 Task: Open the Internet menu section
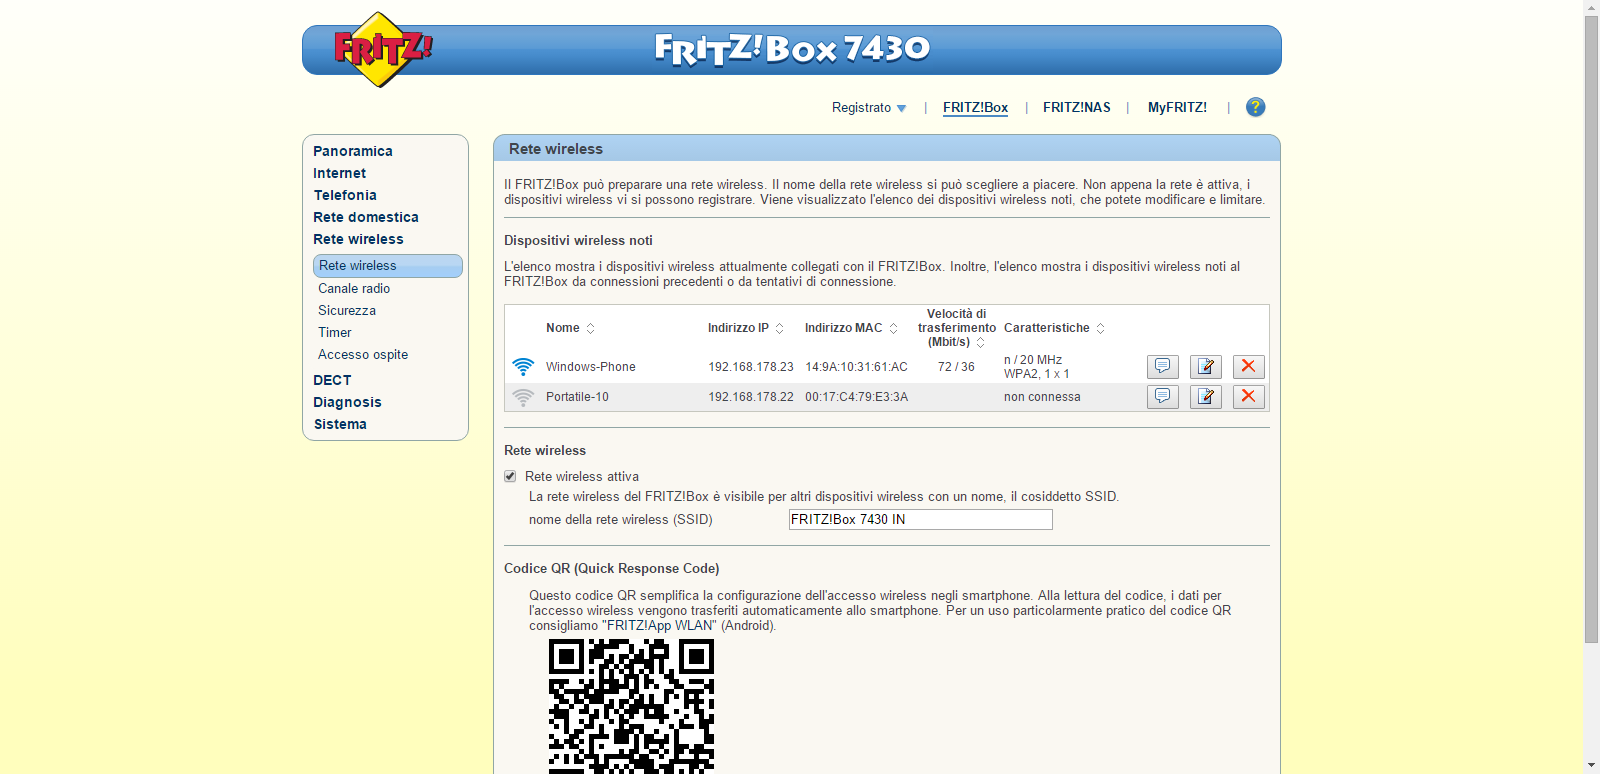pos(340,173)
